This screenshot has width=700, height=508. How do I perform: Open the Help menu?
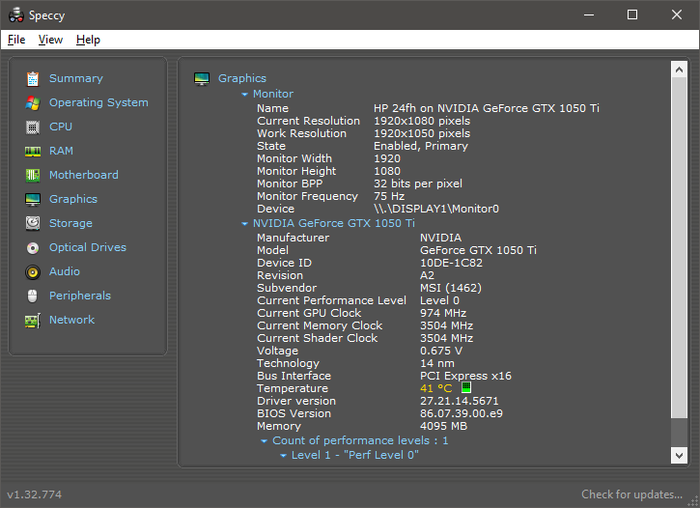click(x=88, y=40)
